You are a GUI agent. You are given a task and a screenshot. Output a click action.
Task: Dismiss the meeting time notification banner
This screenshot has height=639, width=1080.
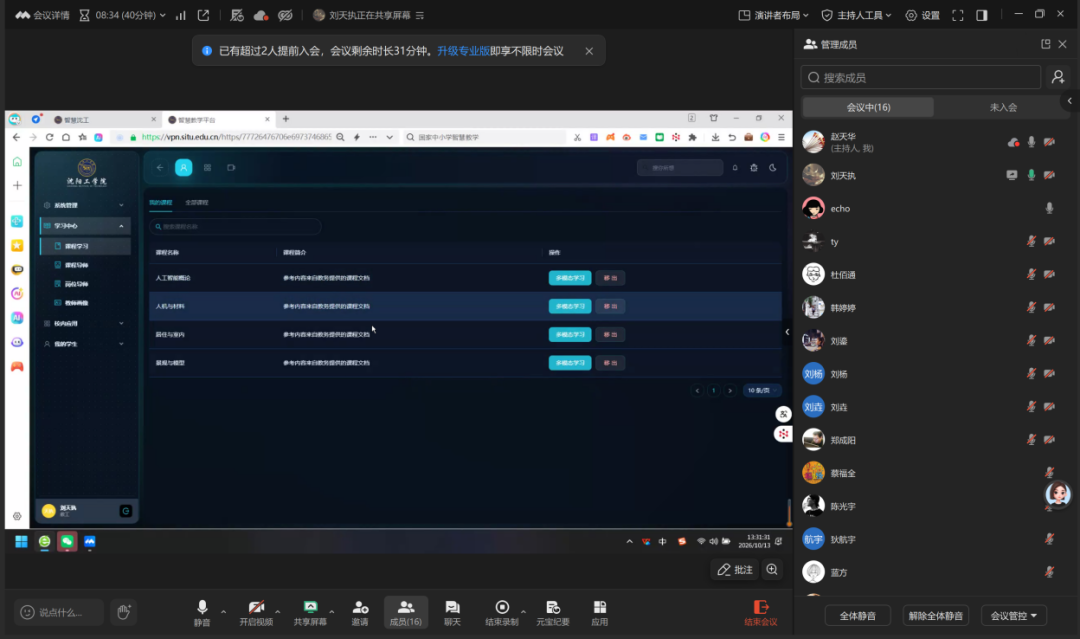(x=589, y=51)
